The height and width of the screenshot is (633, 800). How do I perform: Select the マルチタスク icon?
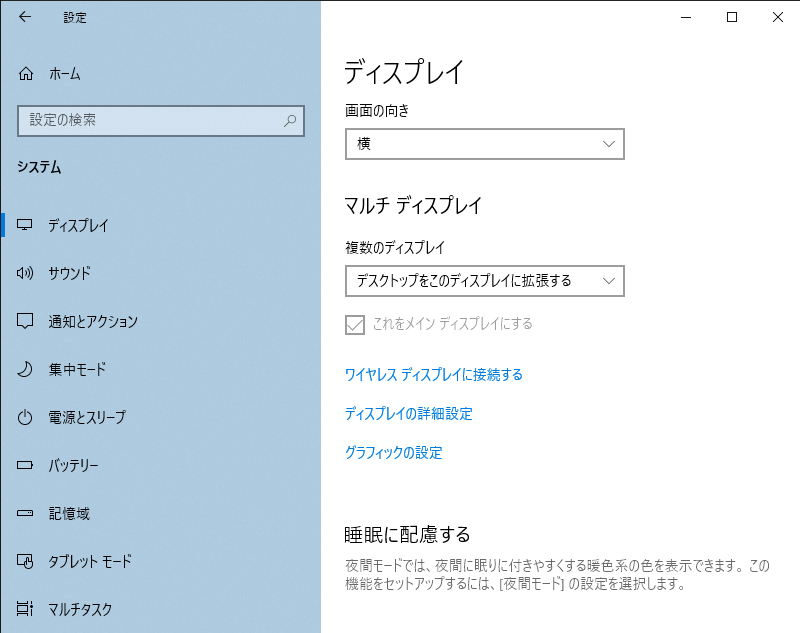pos(24,609)
